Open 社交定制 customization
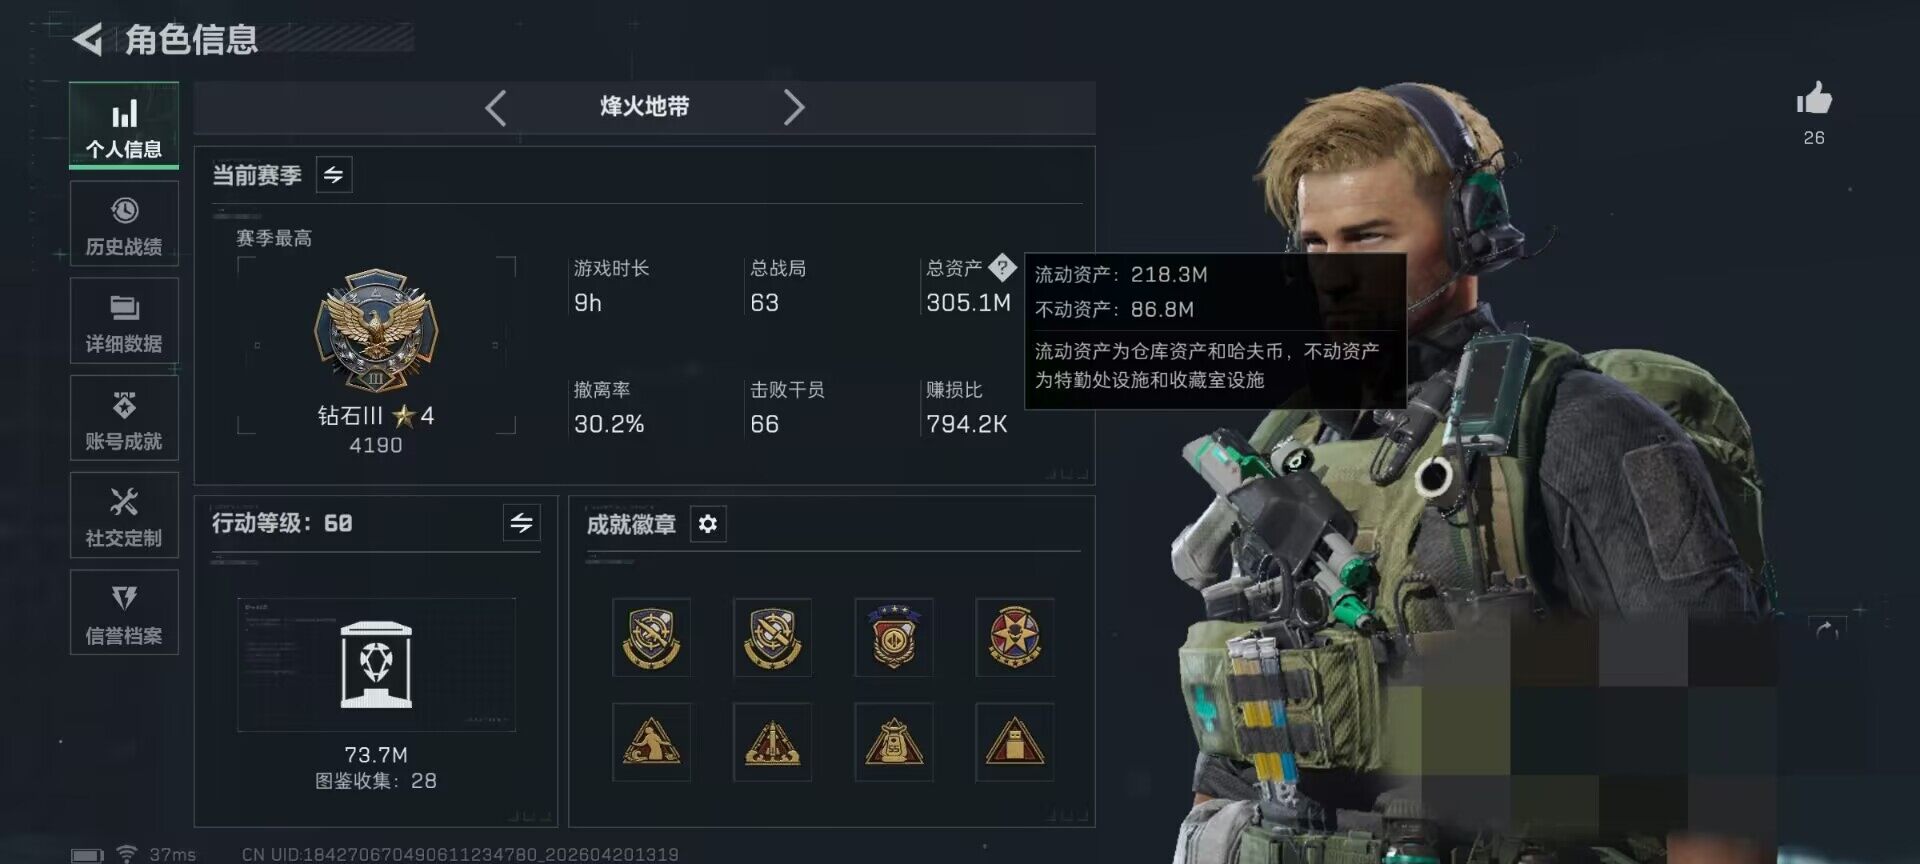This screenshot has height=864, width=1920. (124, 515)
